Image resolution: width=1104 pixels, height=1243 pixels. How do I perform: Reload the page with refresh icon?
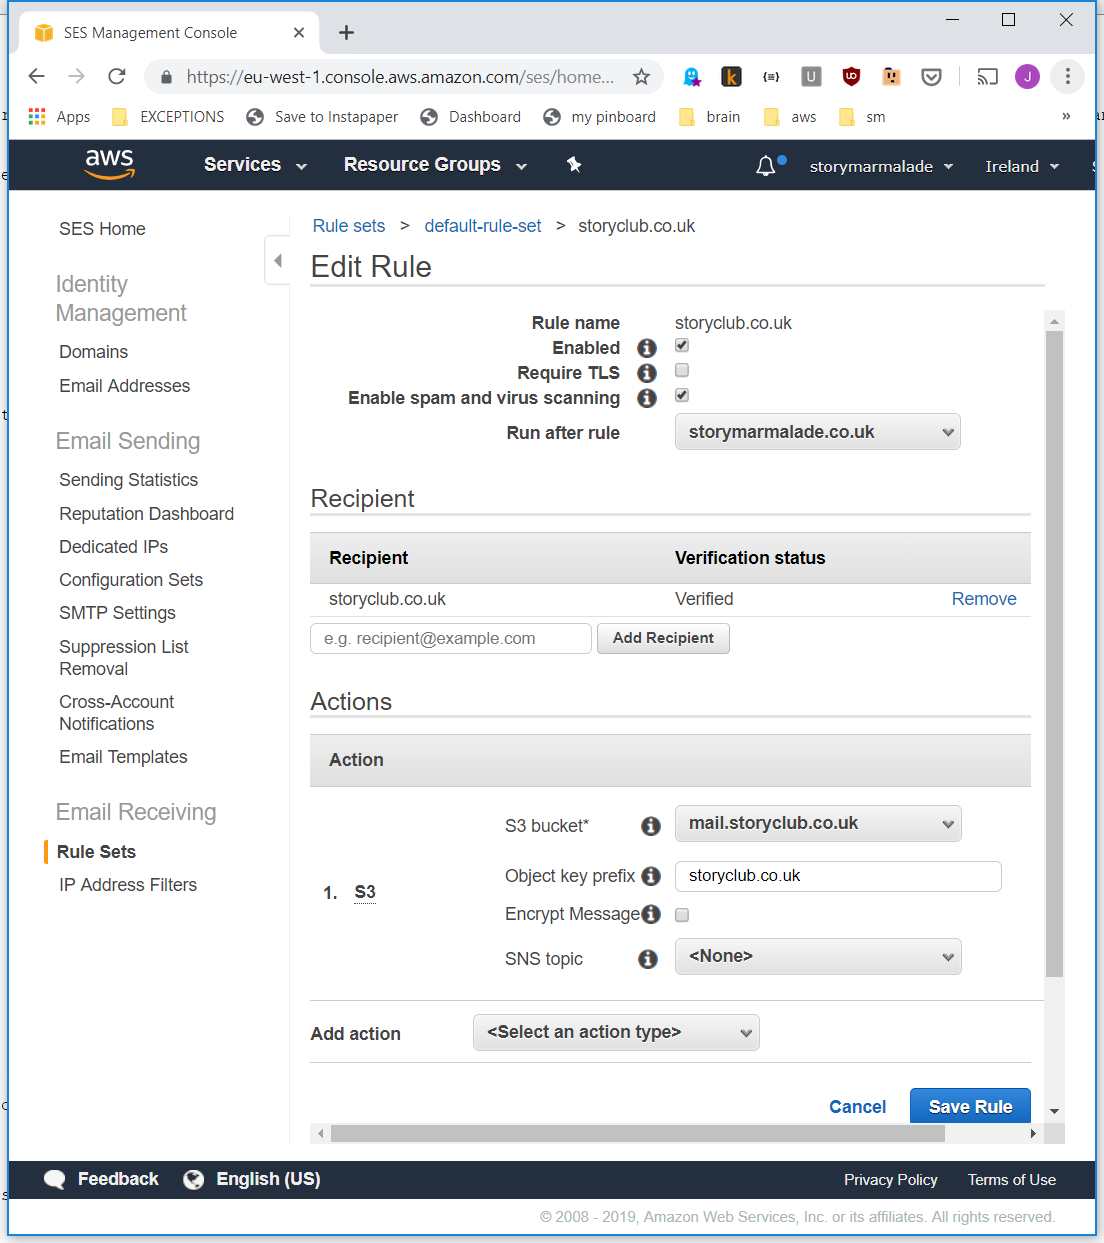tap(117, 76)
